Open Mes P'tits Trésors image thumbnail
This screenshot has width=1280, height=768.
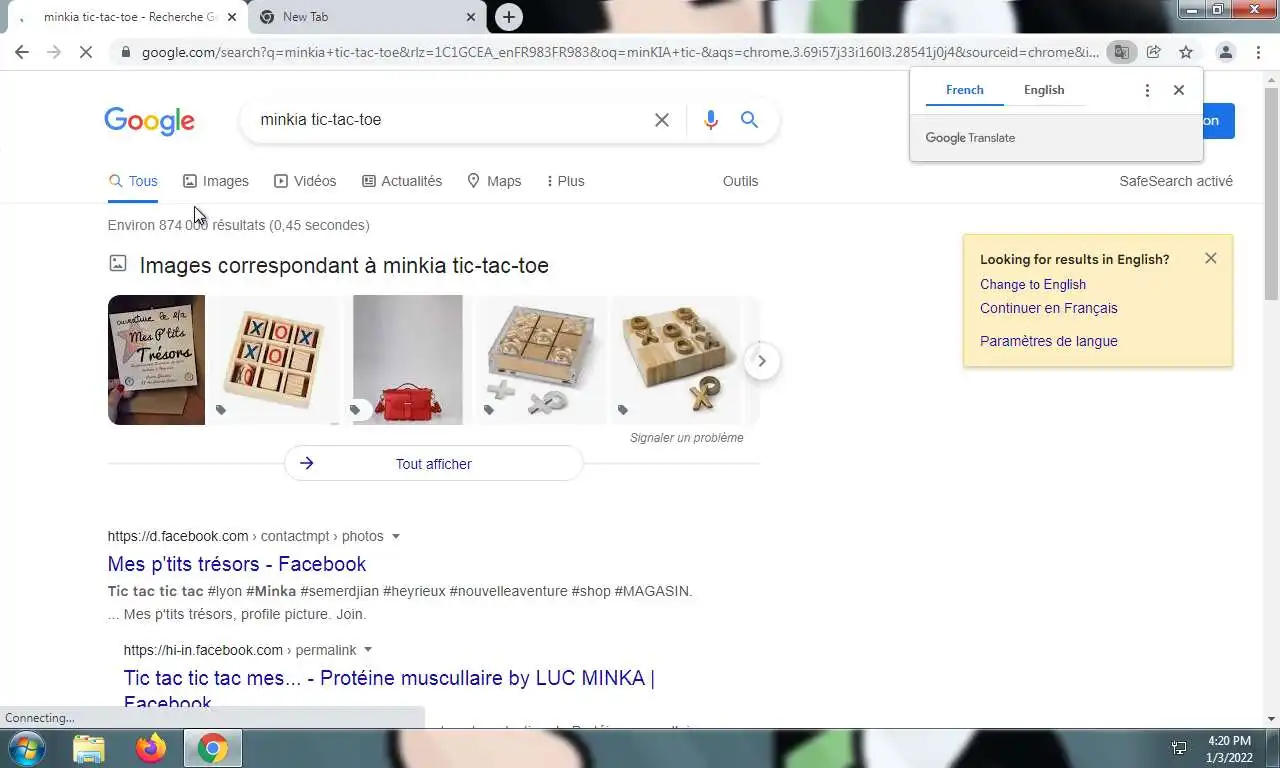click(x=156, y=360)
